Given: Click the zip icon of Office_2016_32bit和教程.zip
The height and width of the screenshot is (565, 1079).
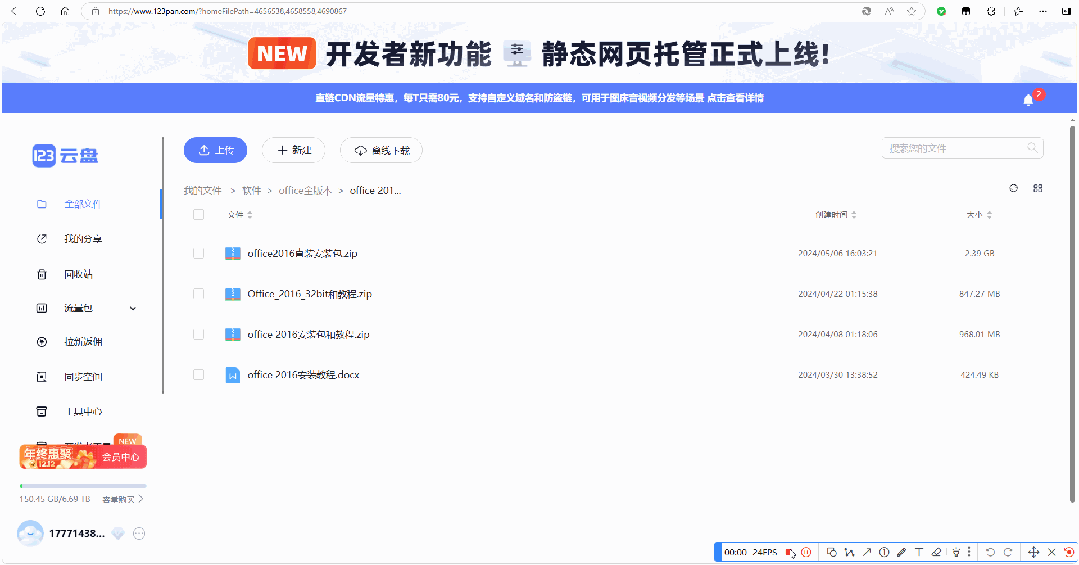Looking at the screenshot, I should click(x=233, y=294).
